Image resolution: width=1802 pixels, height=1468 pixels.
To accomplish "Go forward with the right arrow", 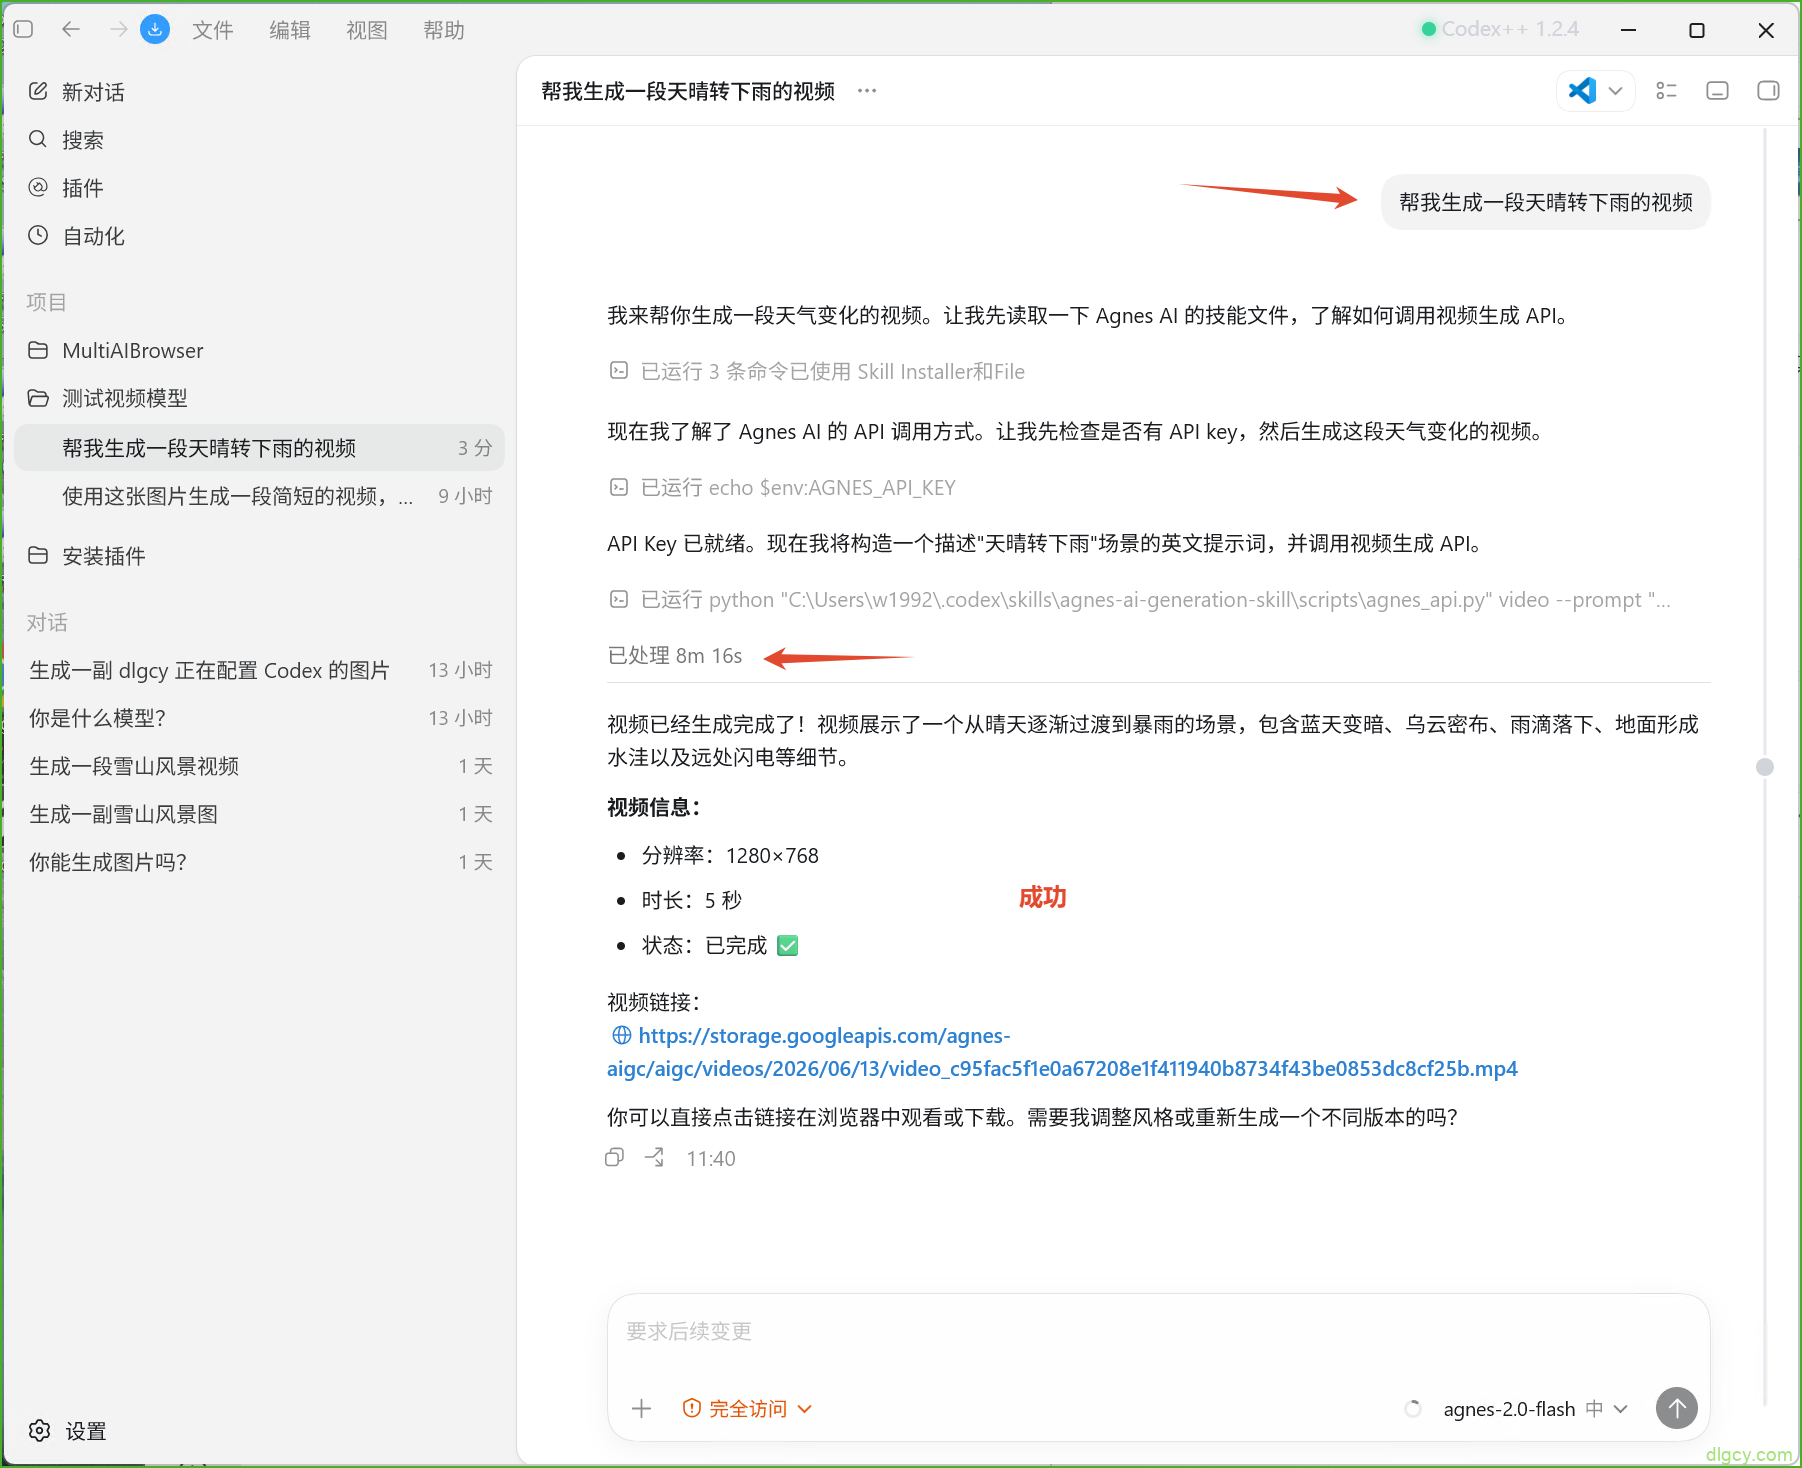I will [x=118, y=30].
